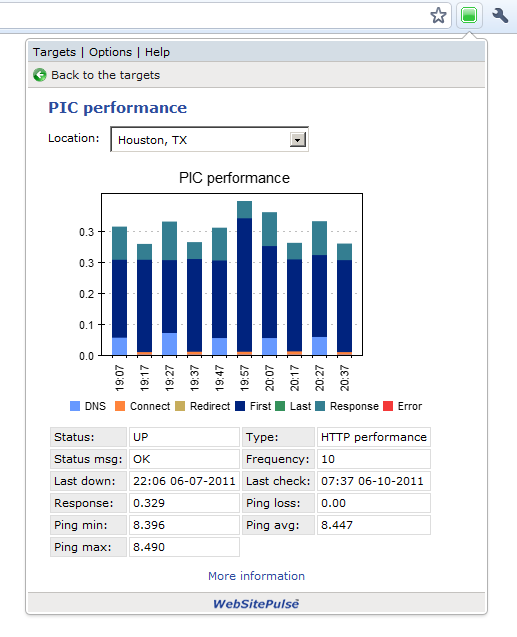517x637 pixels.
Task: Click the green WebSitePulse extension icon
Action: tap(469, 15)
